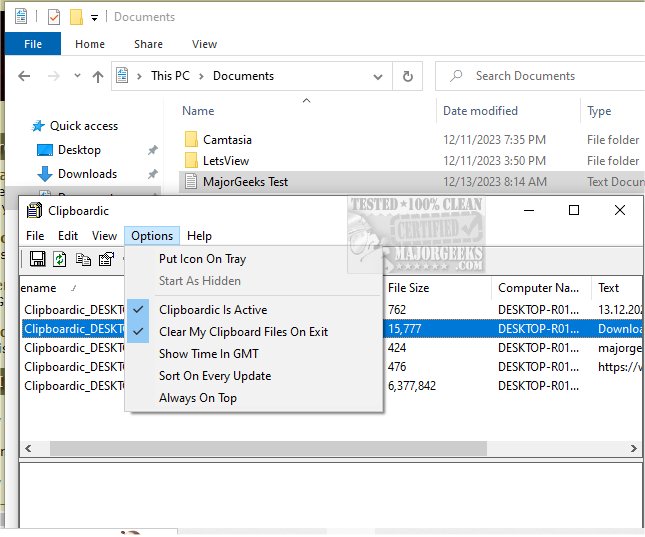The height and width of the screenshot is (537, 645).
Task: Click the horizontal scrollbar thumb in Clipboardic
Action: [268, 448]
